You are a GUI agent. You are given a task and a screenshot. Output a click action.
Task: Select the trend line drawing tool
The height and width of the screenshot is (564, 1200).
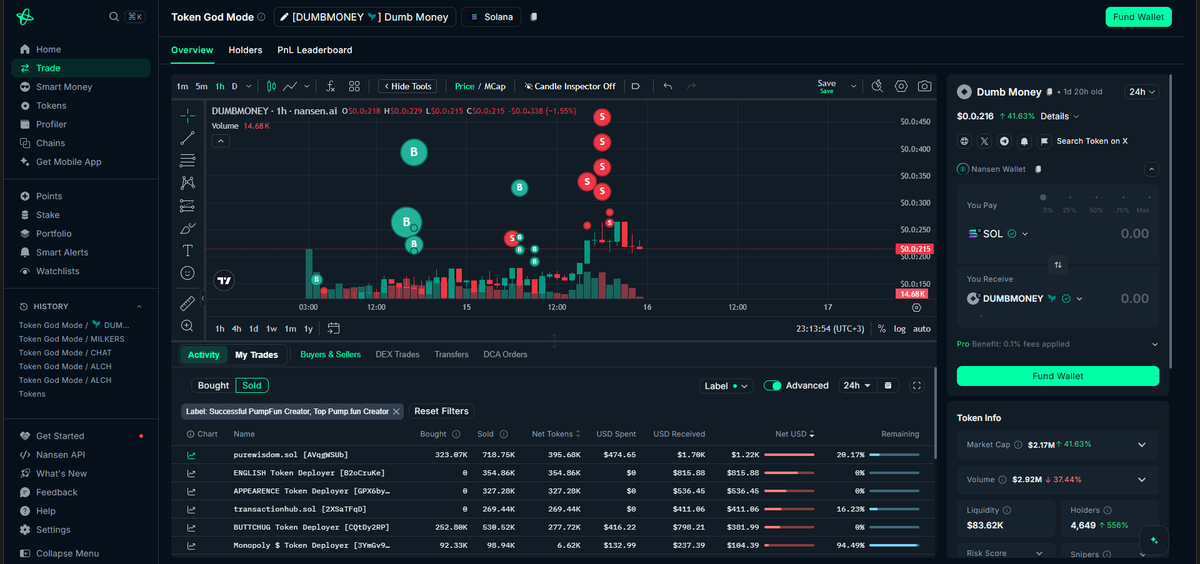(x=187, y=138)
